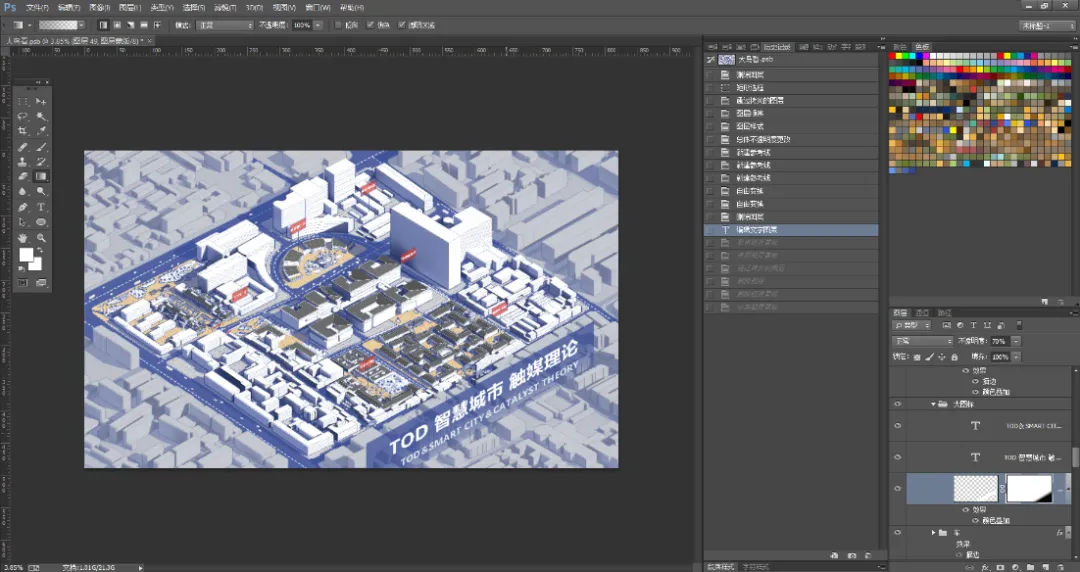Toggle visibility of the selected masked layer
The image size is (1080, 572).
pos(897,489)
